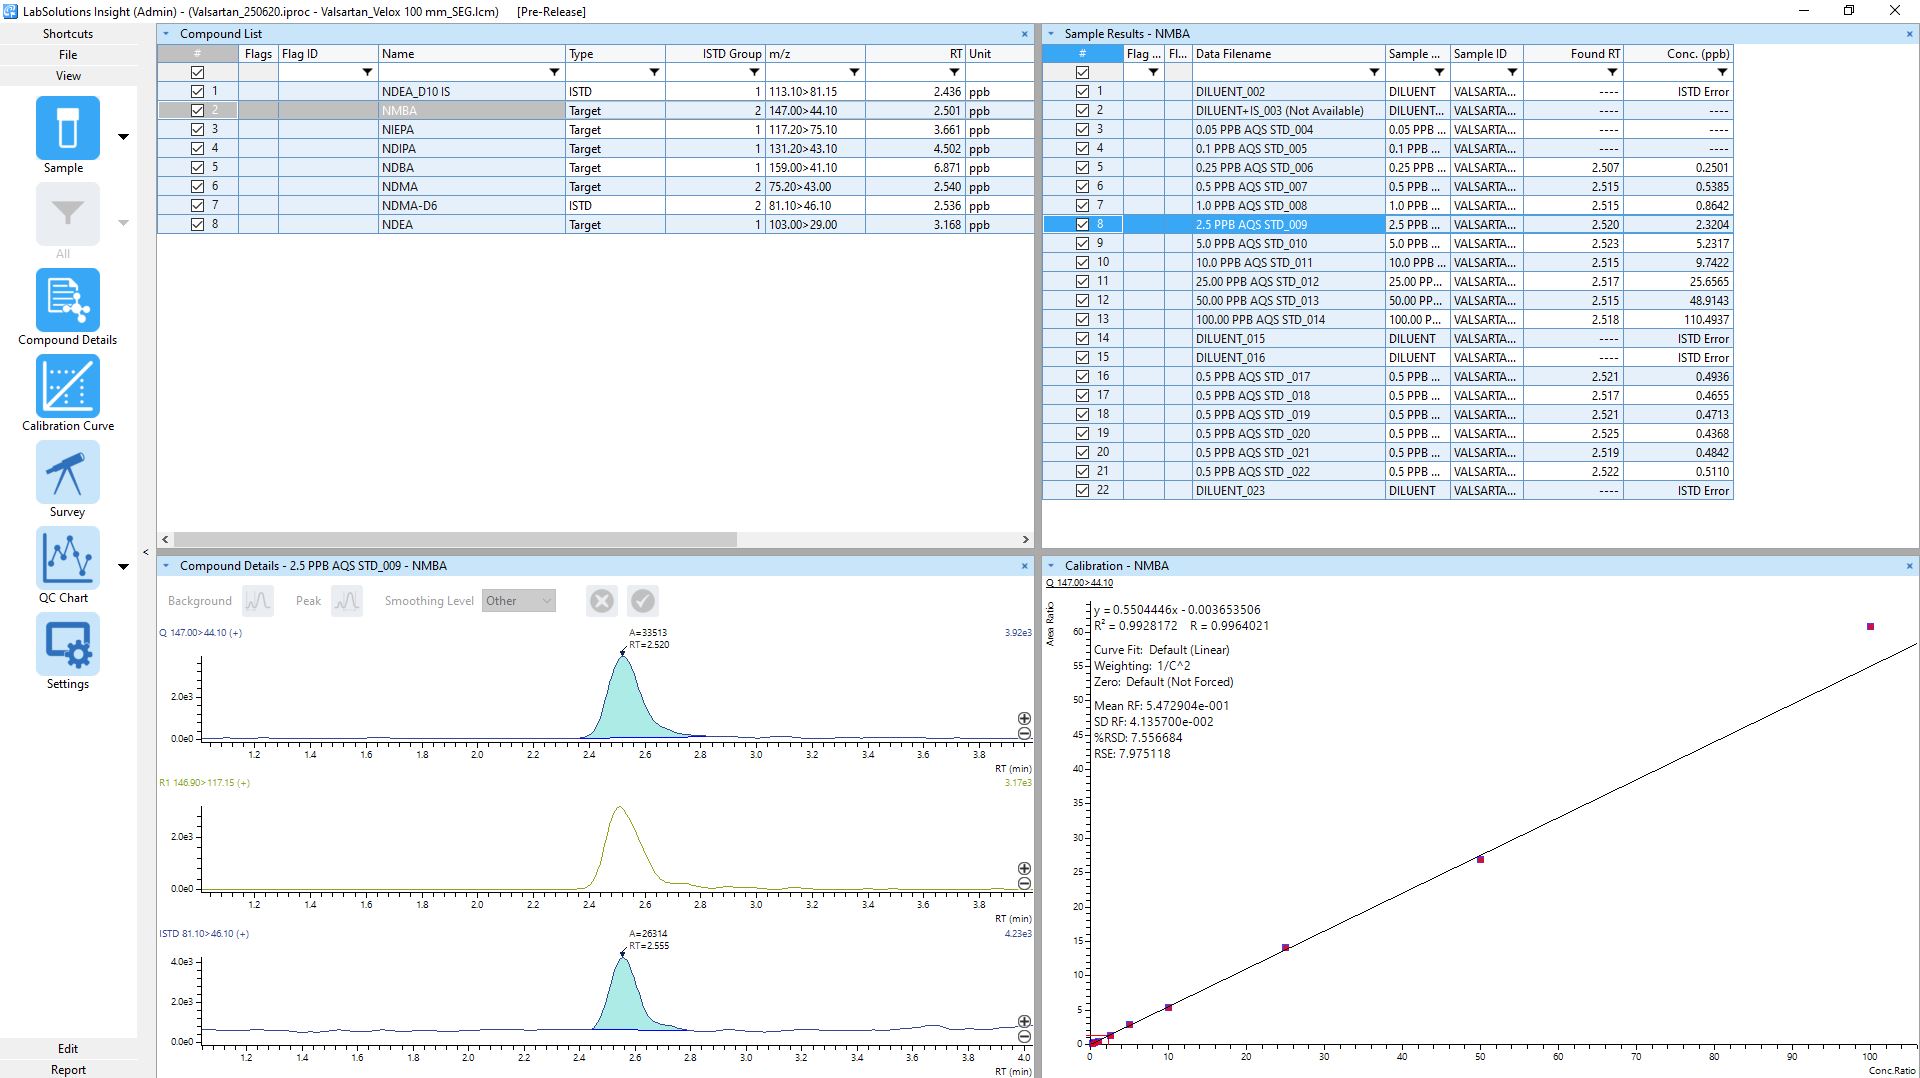Open the QC Chart icon

point(68,558)
